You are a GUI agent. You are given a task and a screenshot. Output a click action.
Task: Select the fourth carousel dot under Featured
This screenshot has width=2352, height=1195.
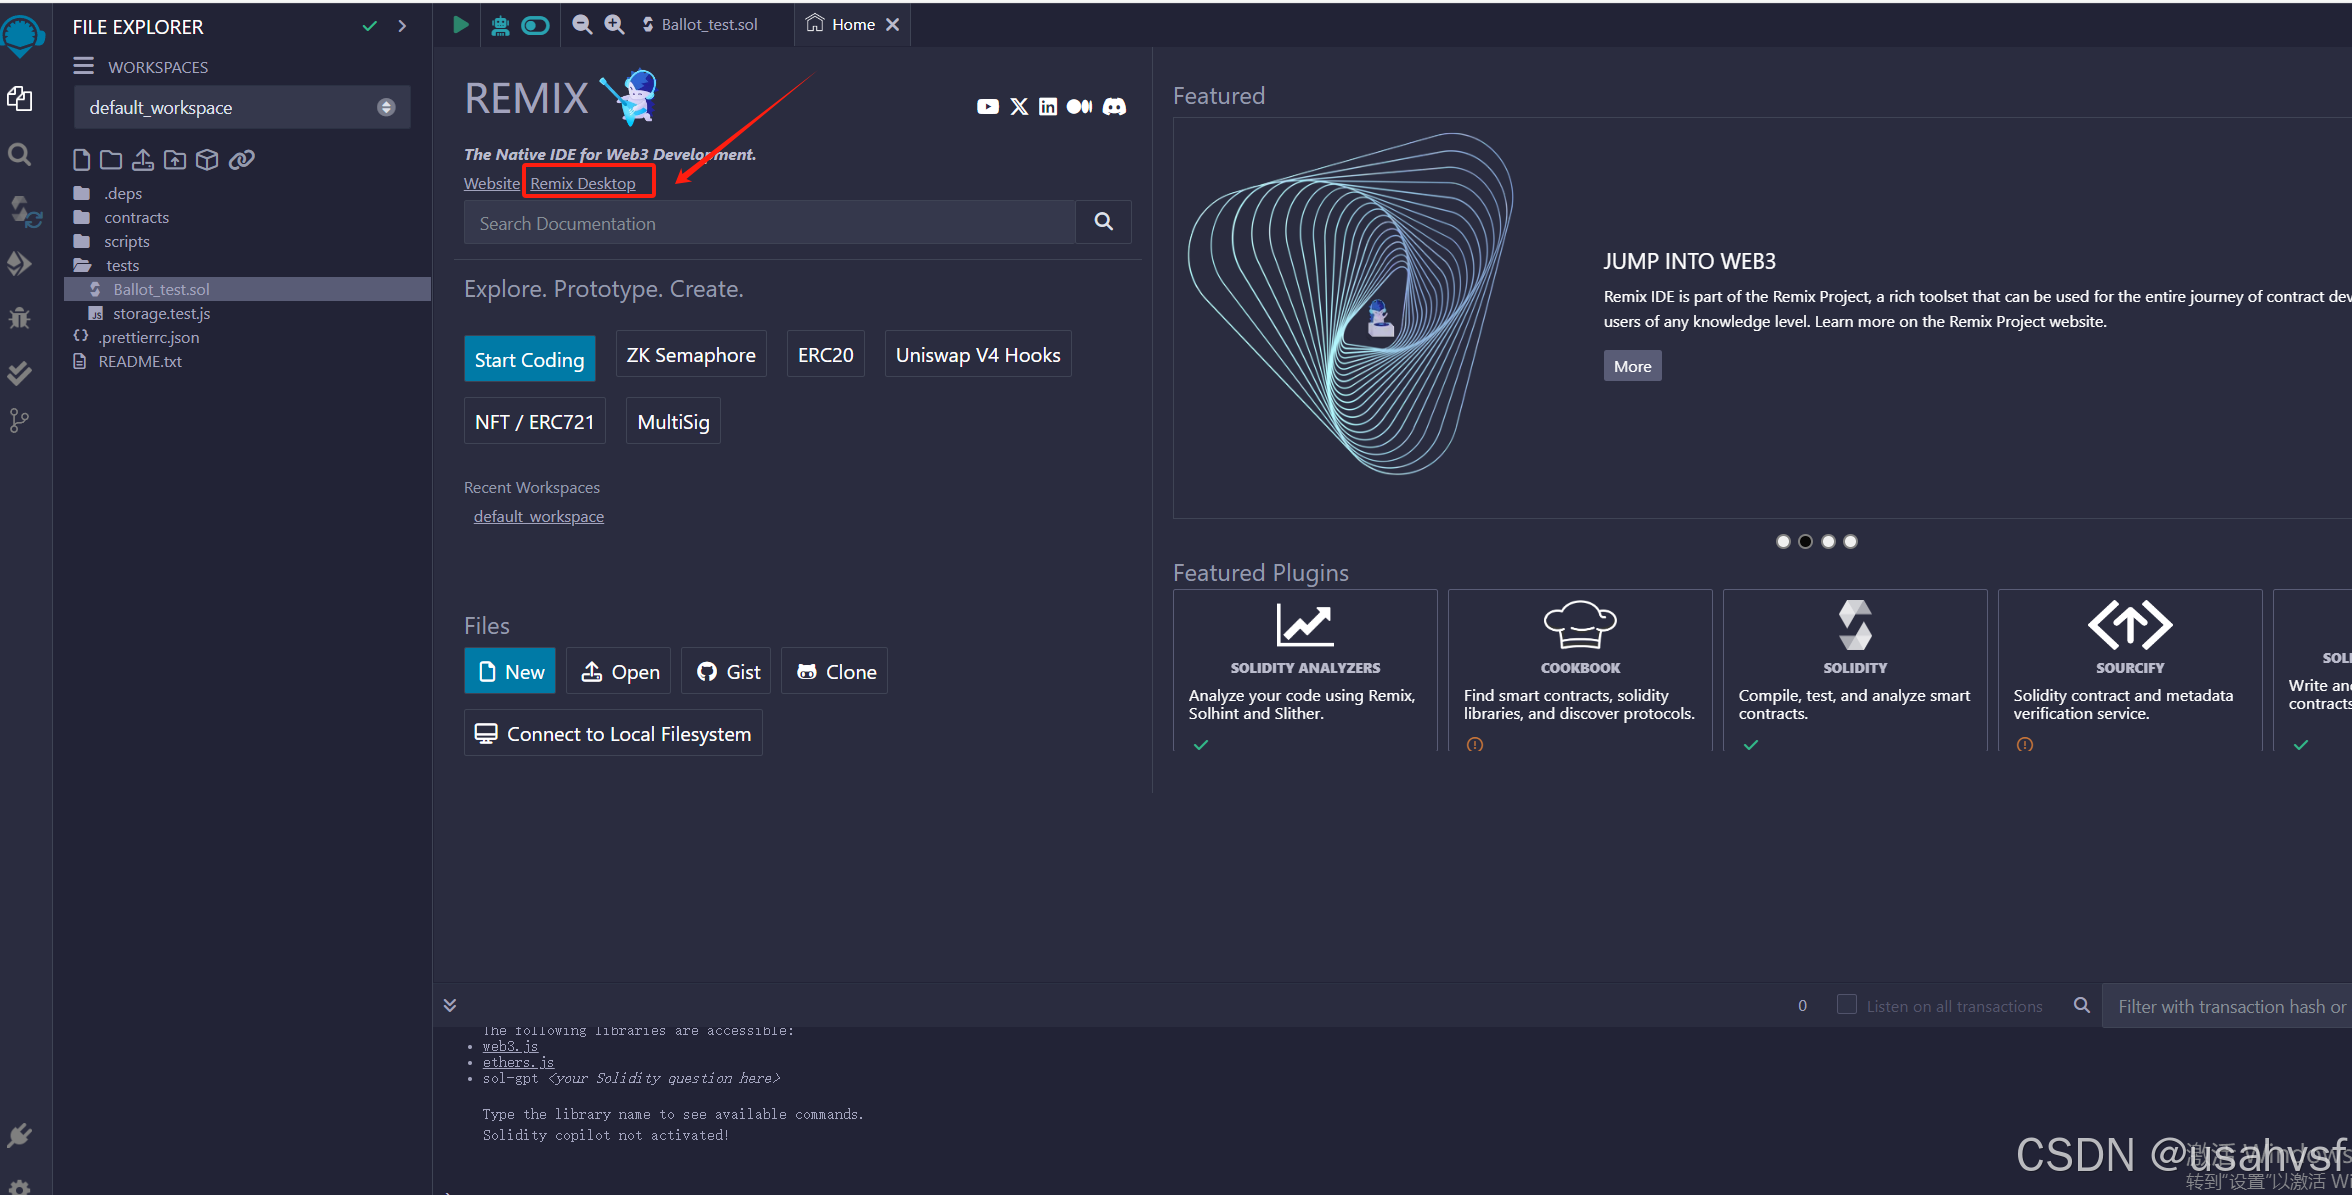click(x=1850, y=541)
